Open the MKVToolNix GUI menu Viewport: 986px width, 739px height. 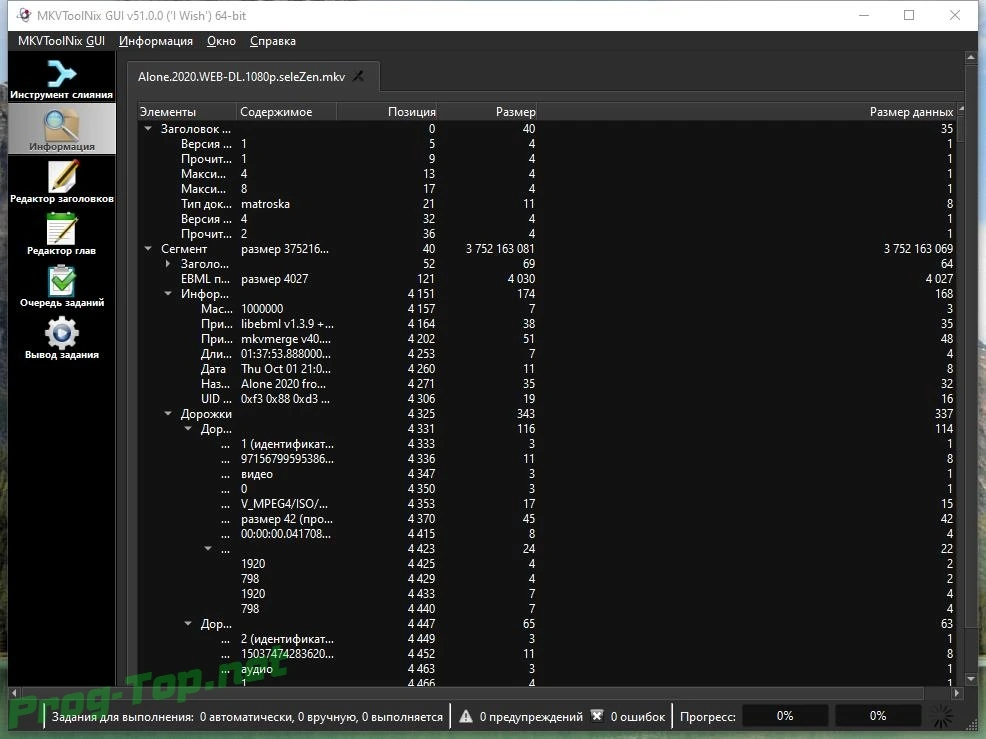pyautogui.click(x=61, y=41)
